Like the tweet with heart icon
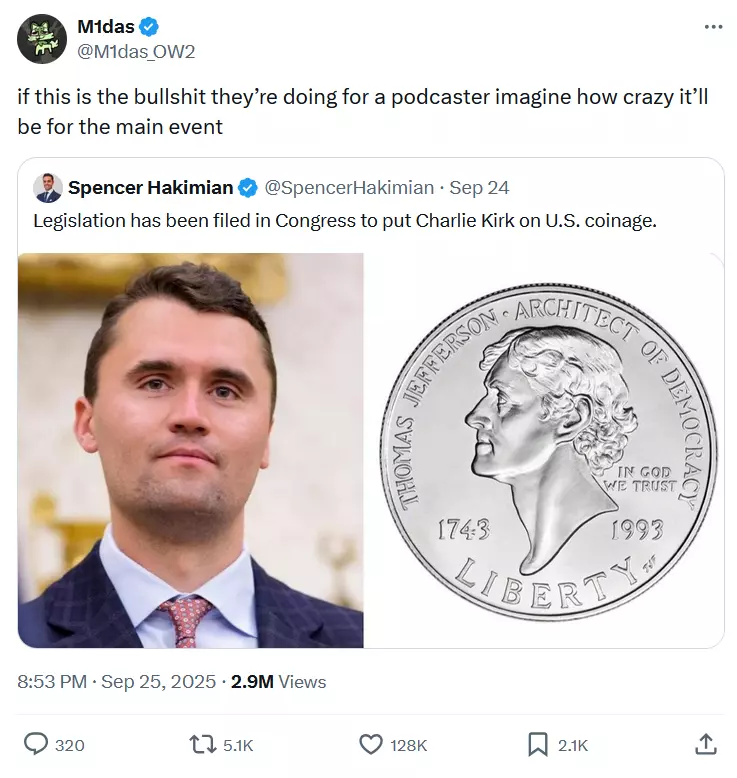Screen dimensions: 737x778 click(x=371, y=745)
